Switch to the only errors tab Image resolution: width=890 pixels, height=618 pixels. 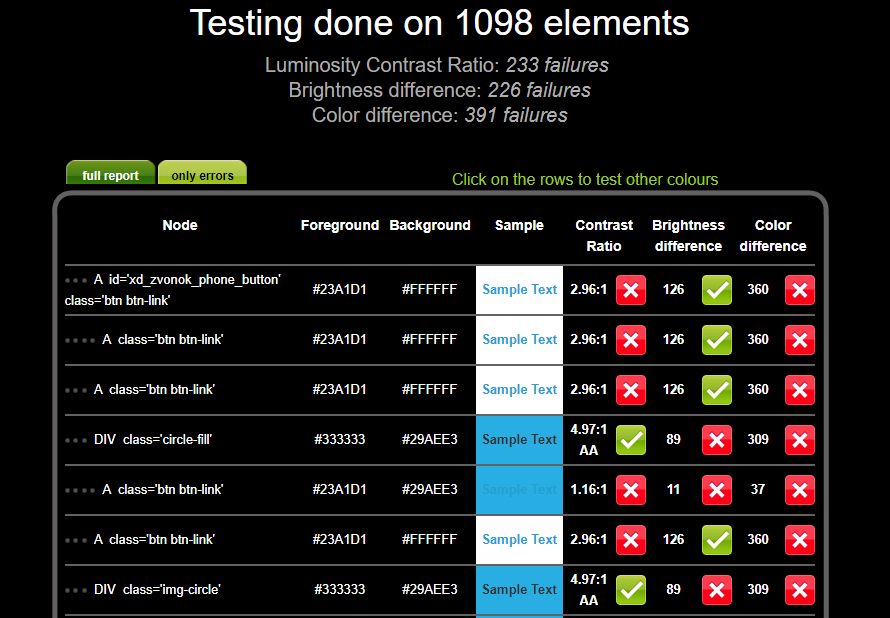202,173
